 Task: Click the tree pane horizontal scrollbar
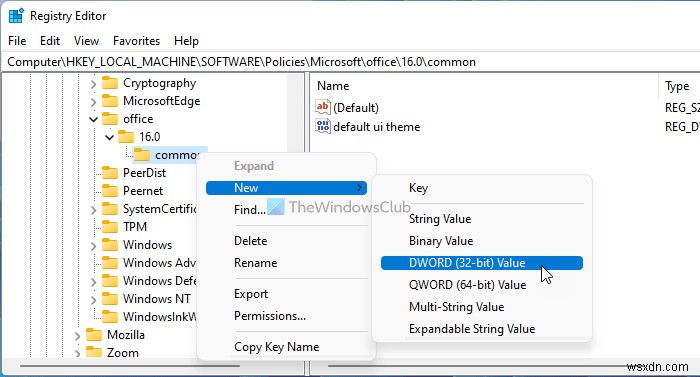(129, 366)
